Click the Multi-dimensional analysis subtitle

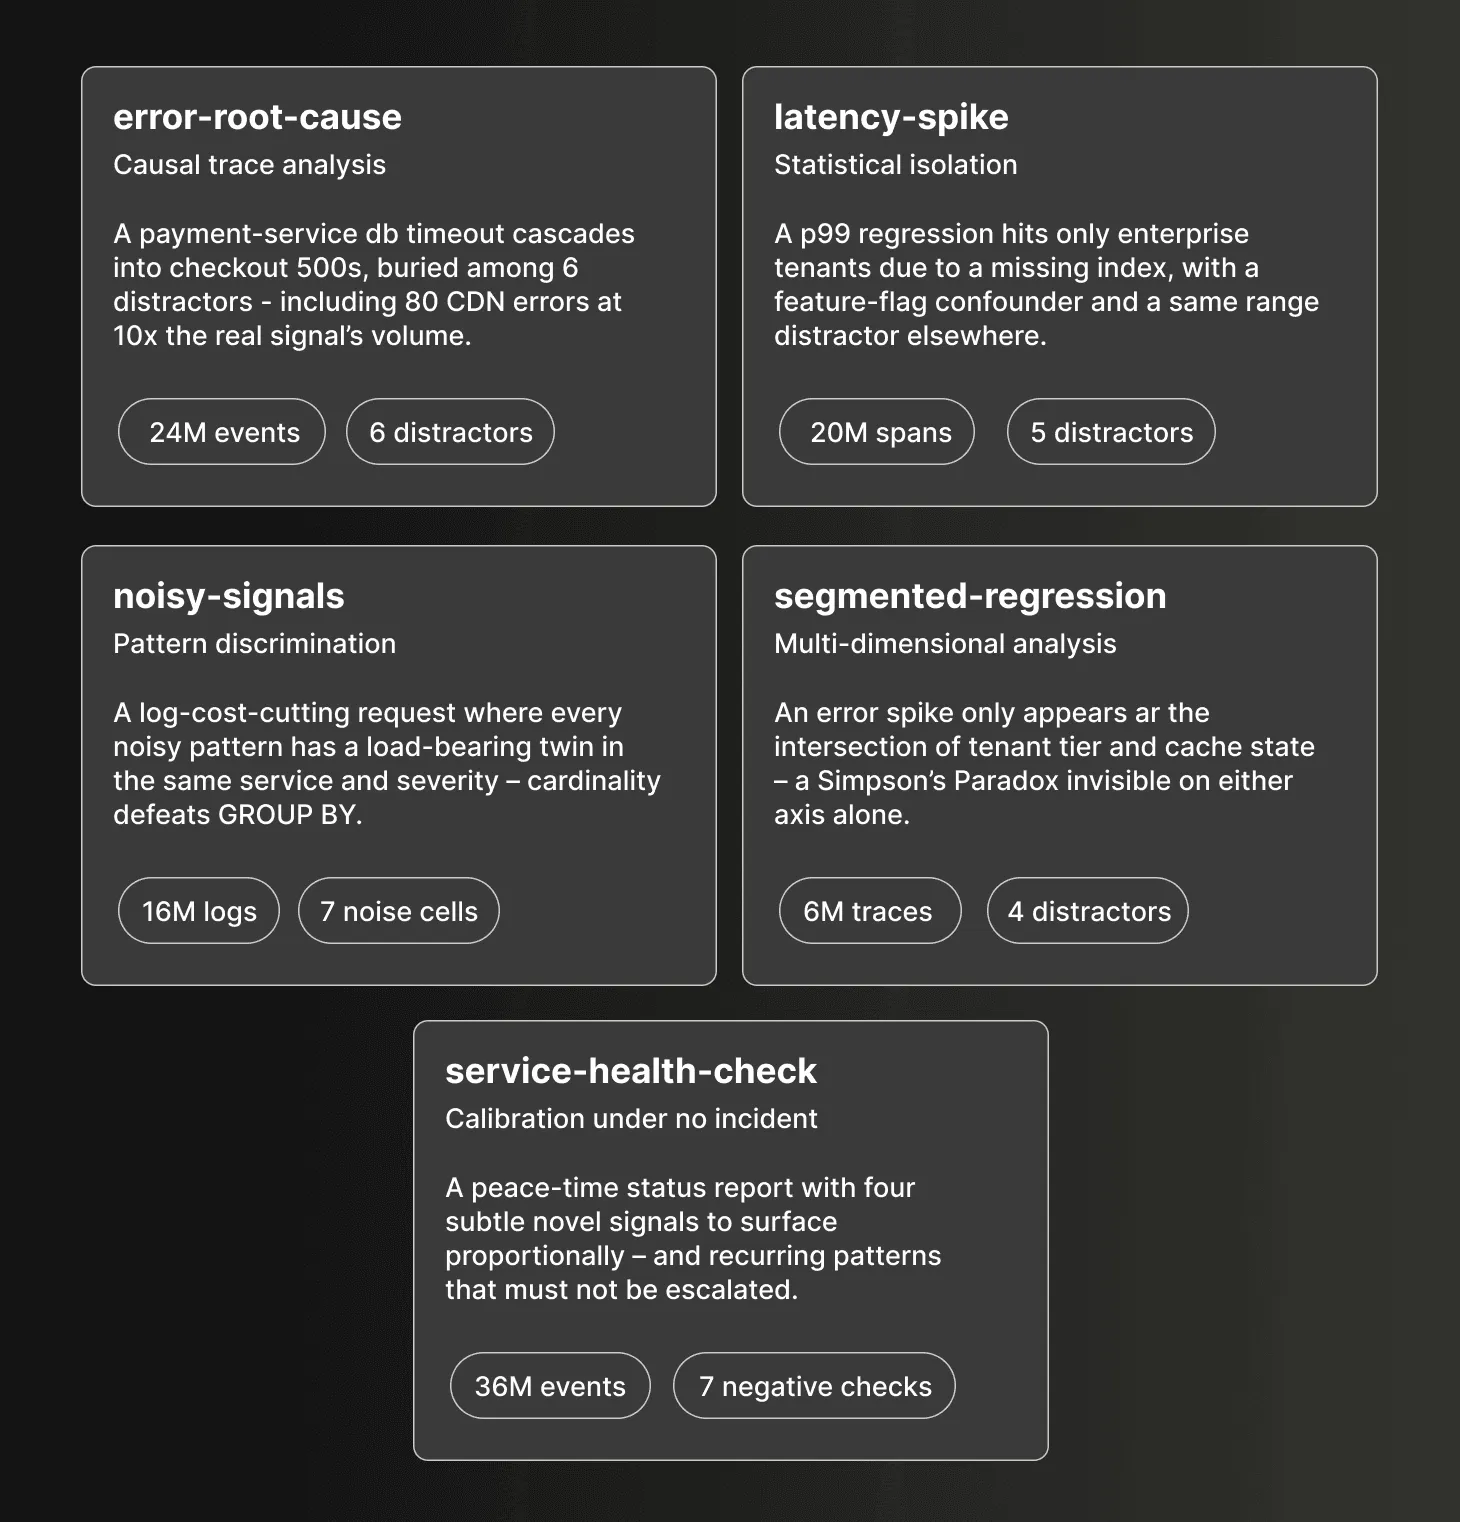pyautogui.click(x=945, y=644)
